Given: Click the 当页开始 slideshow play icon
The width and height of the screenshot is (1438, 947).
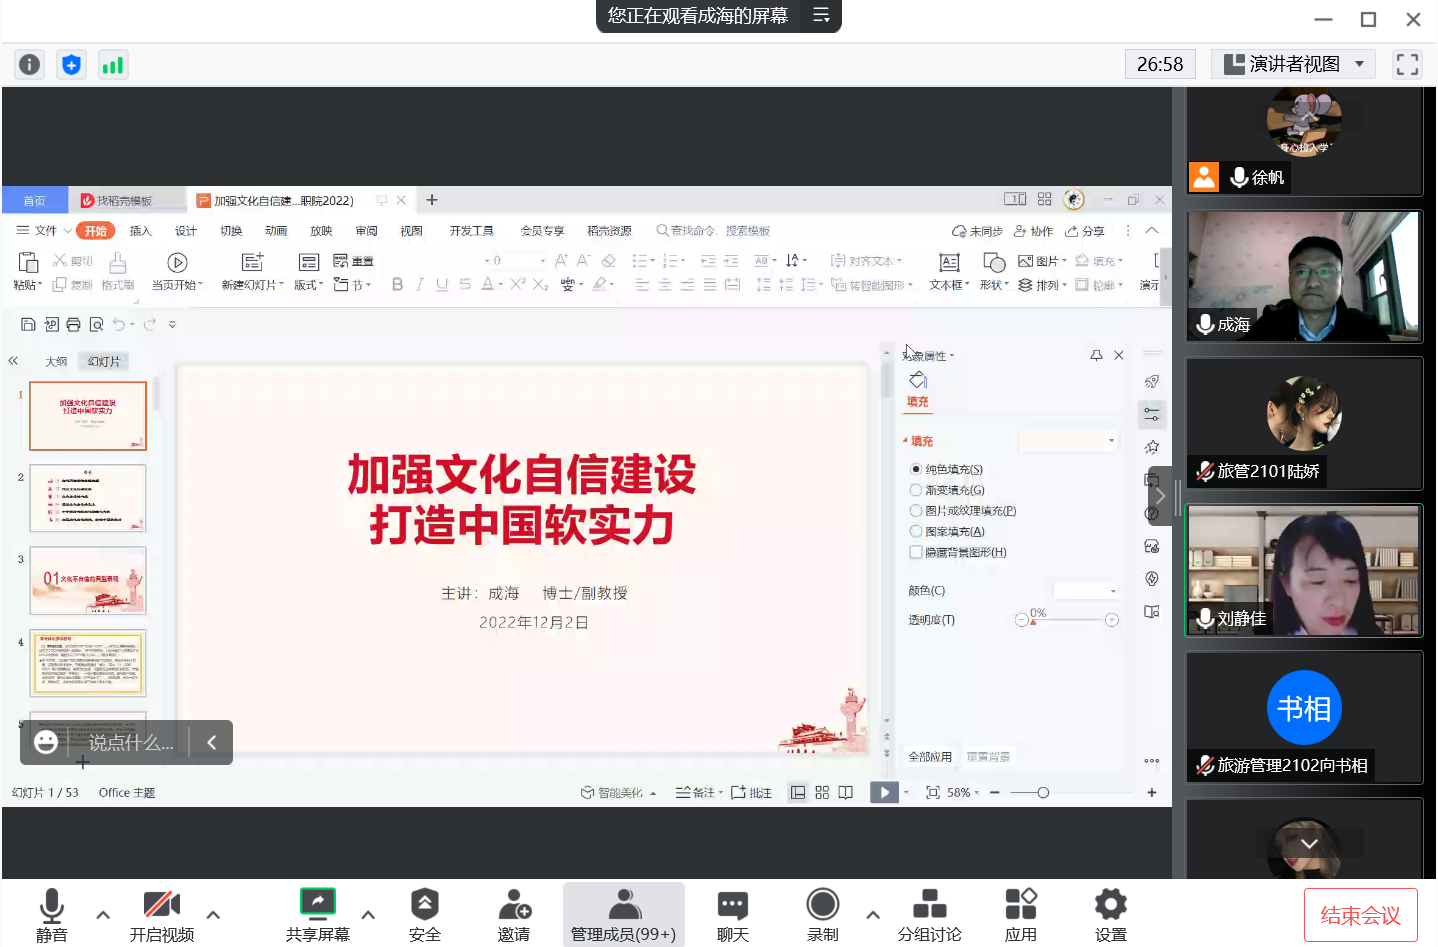Looking at the screenshot, I should (x=177, y=263).
